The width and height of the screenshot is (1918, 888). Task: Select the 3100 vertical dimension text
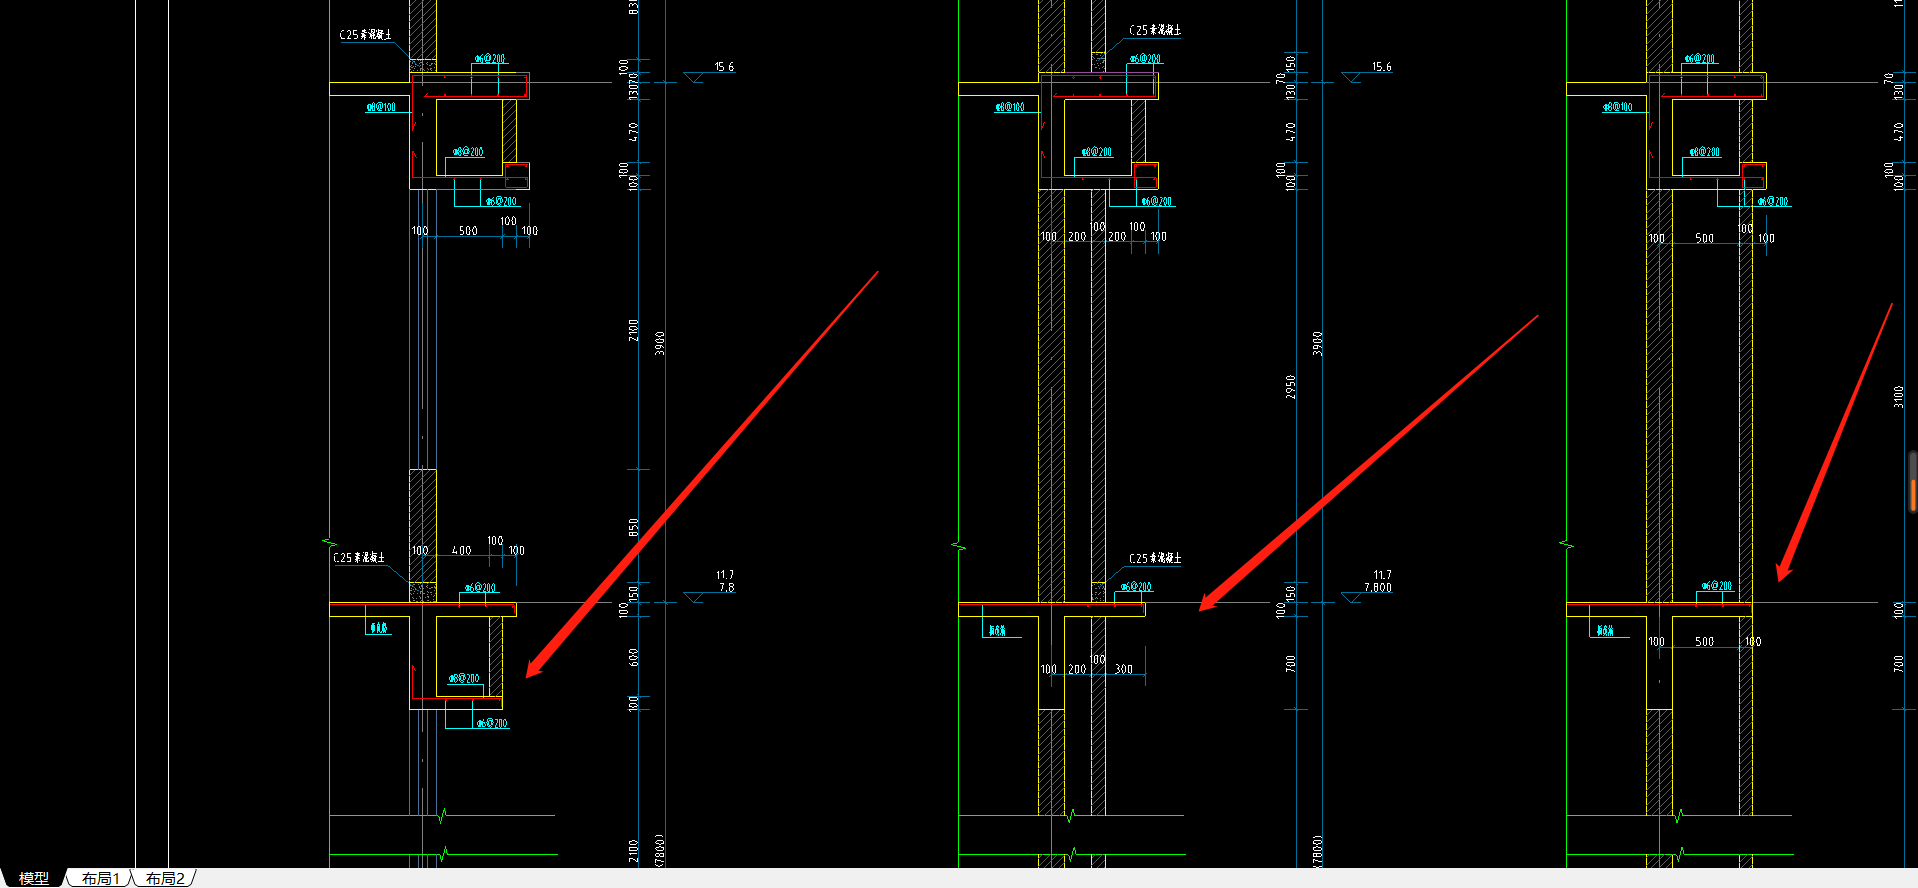pos(1898,396)
